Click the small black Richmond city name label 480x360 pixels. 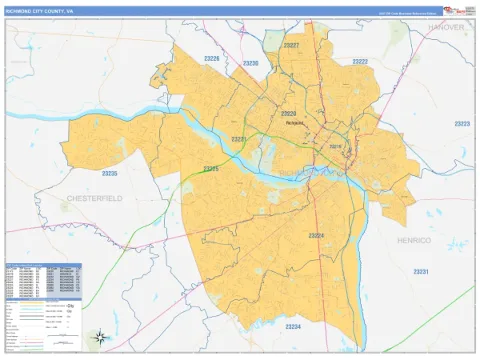pyautogui.click(x=295, y=123)
